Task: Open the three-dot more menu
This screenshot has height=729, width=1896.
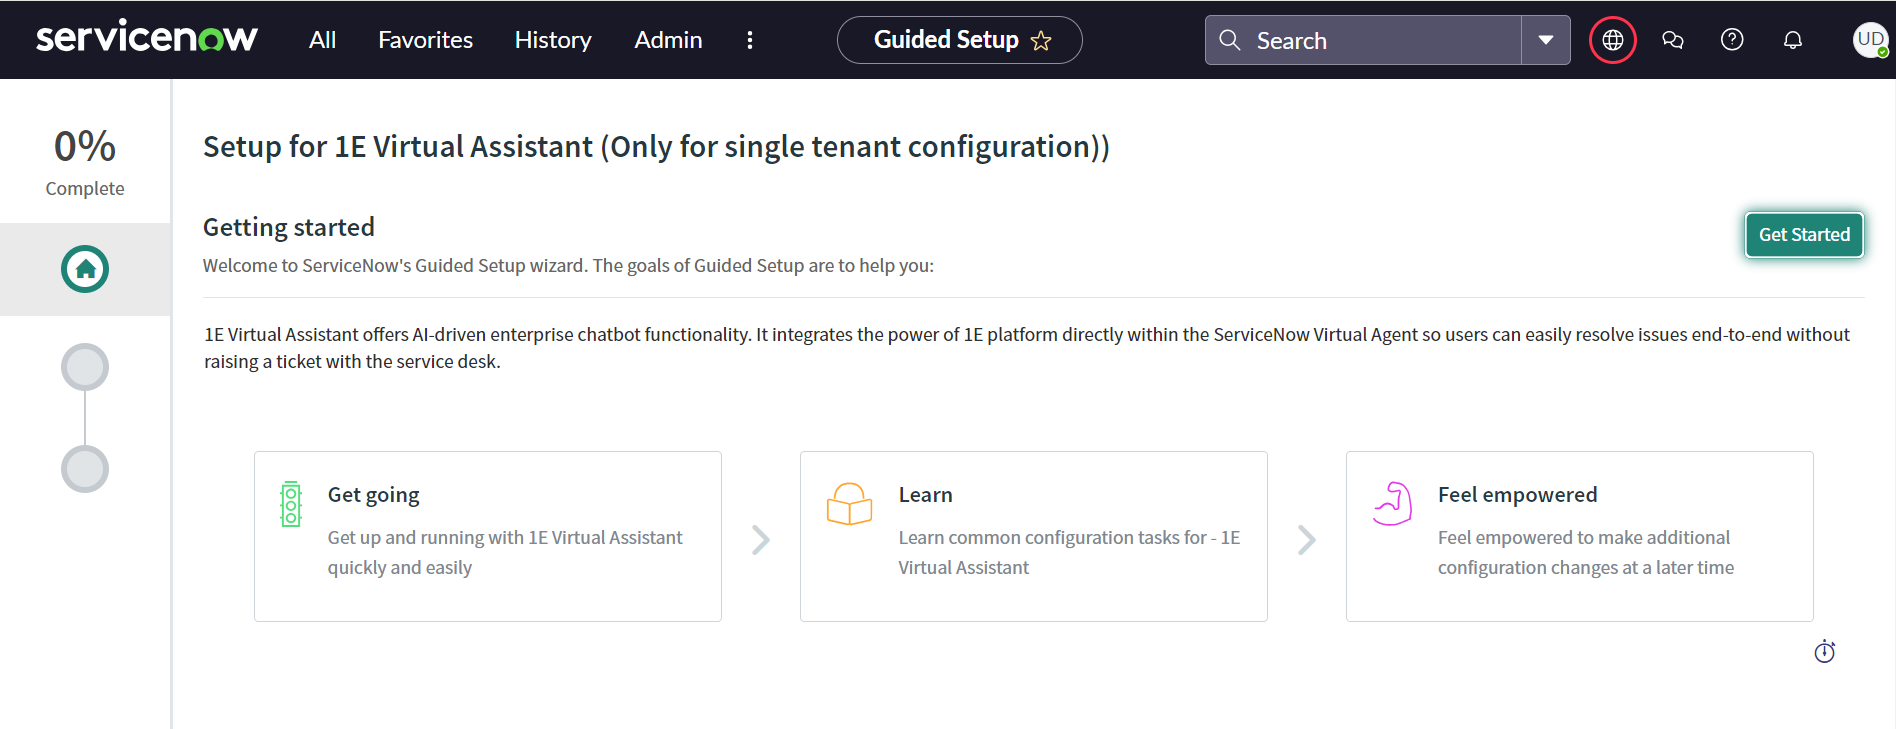Action: [x=750, y=40]
